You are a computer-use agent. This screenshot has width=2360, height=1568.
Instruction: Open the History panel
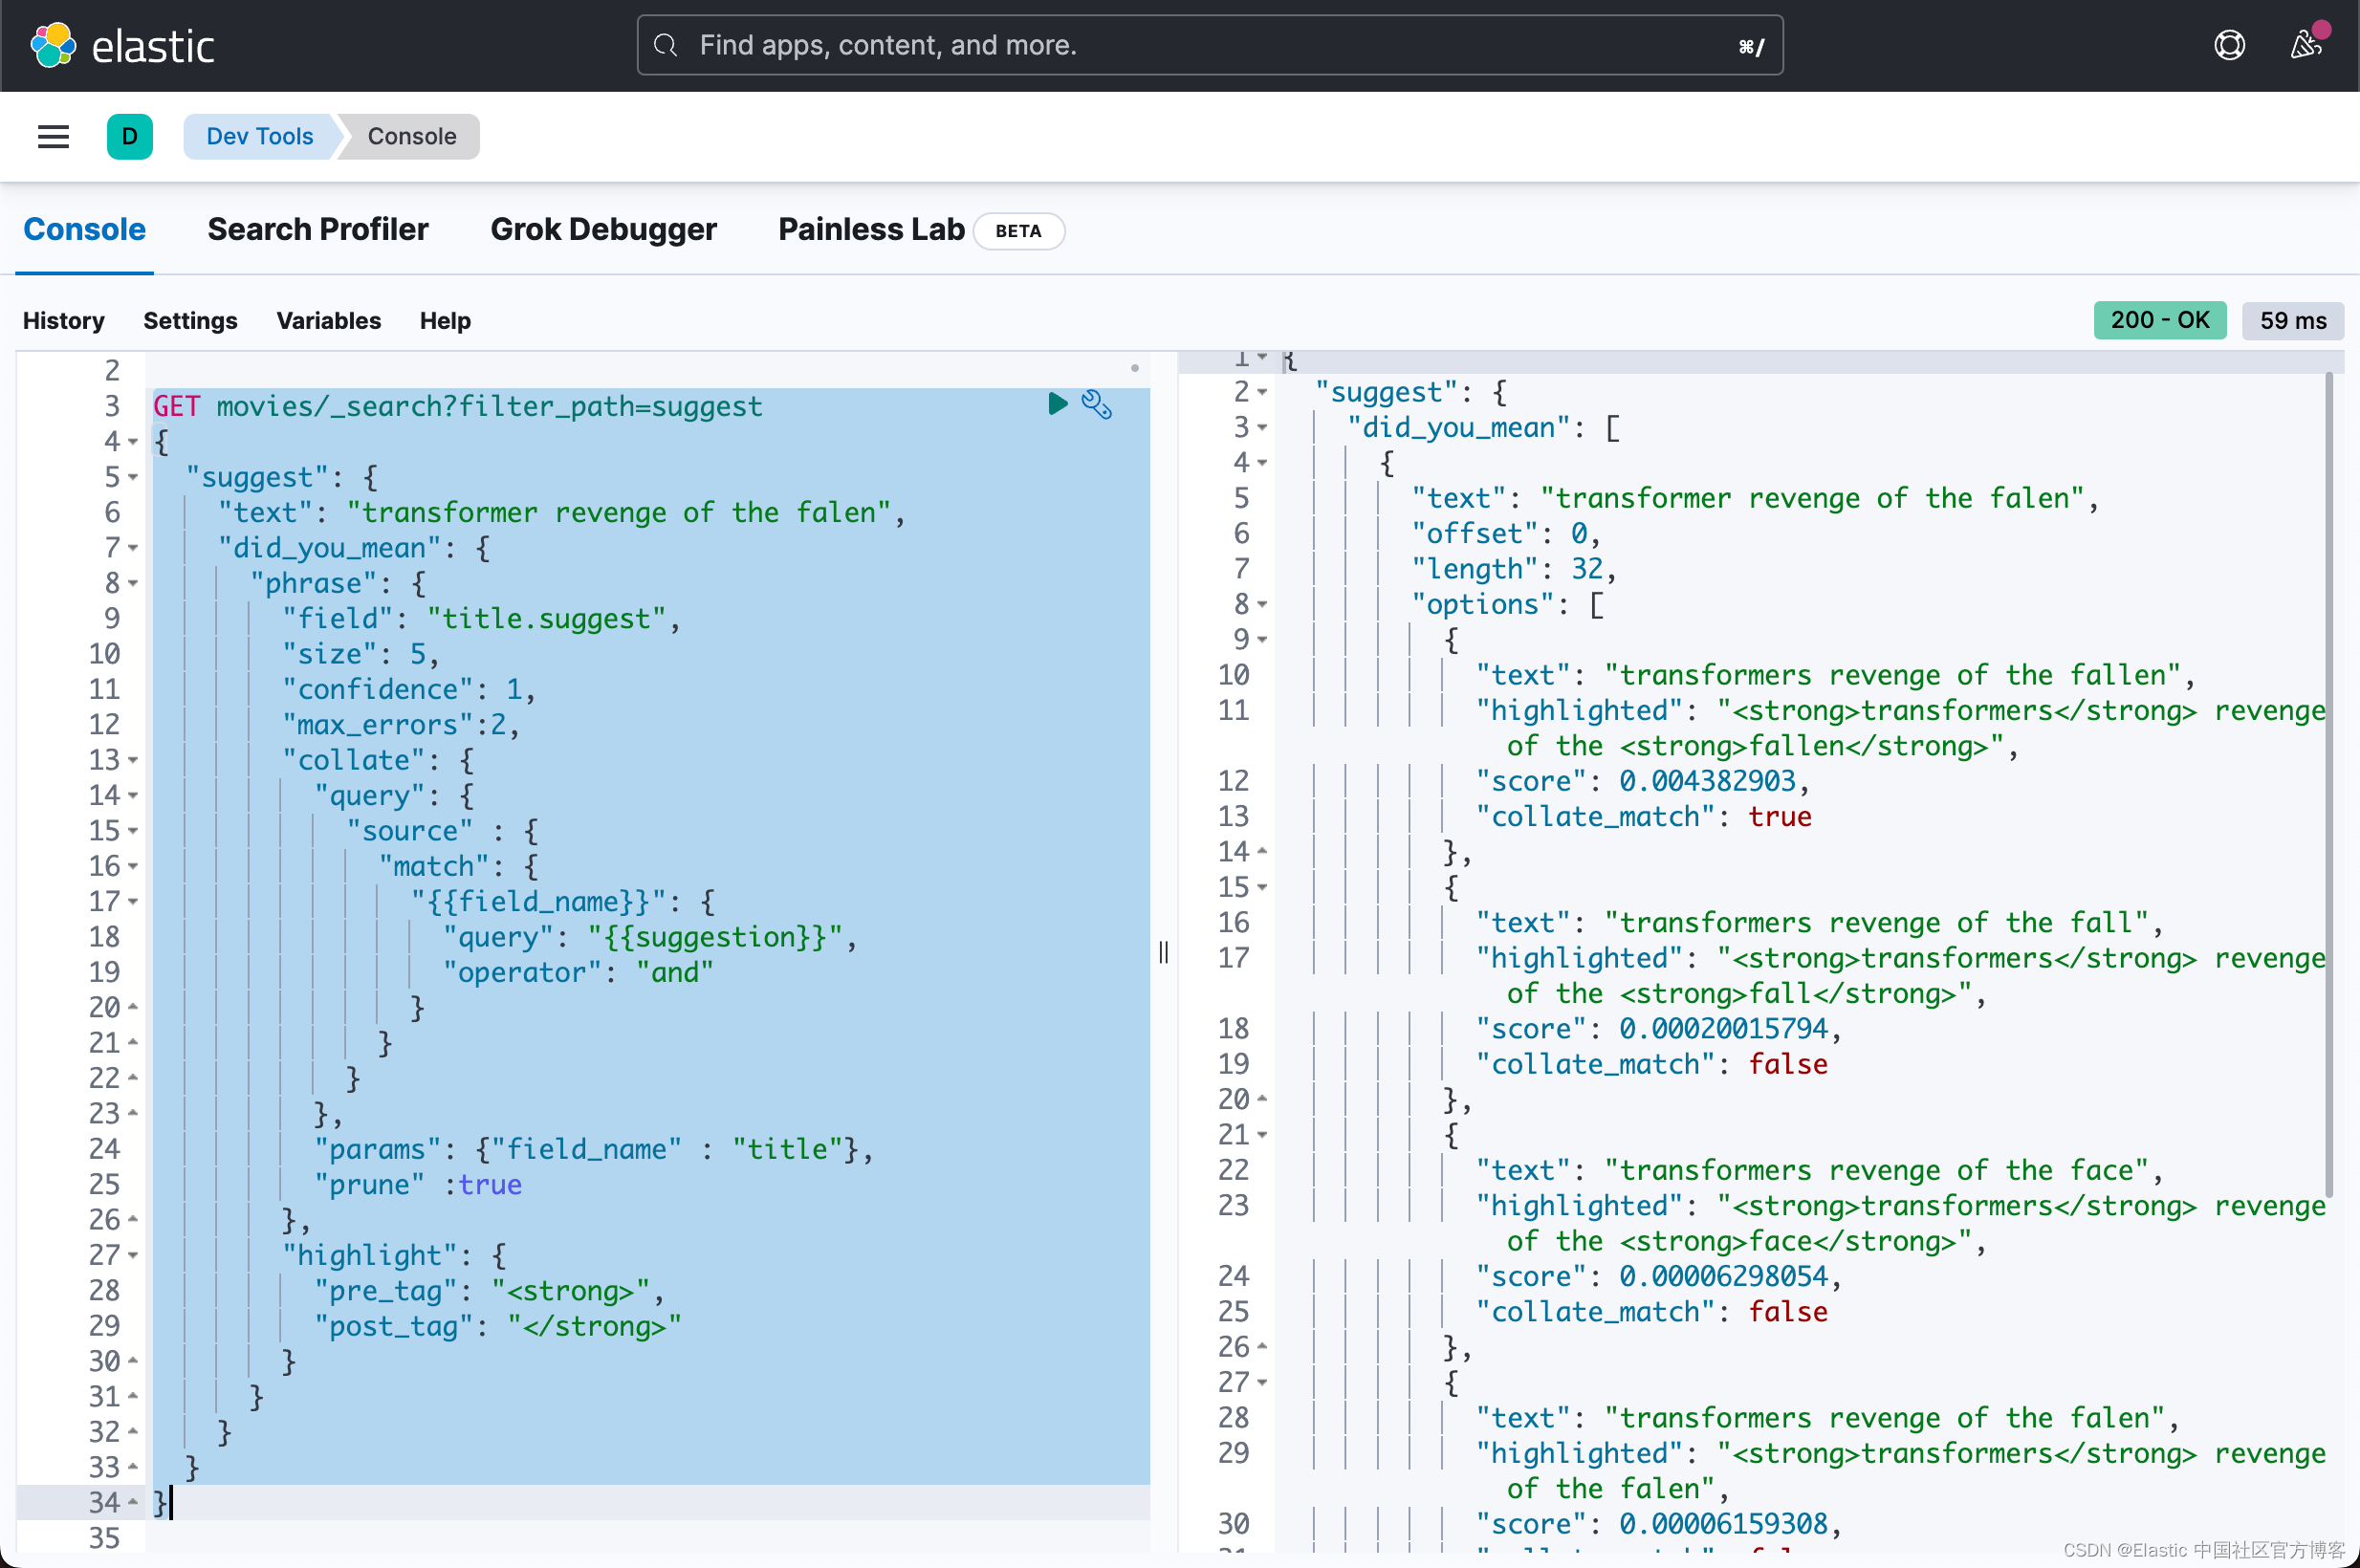coord(63,321)
